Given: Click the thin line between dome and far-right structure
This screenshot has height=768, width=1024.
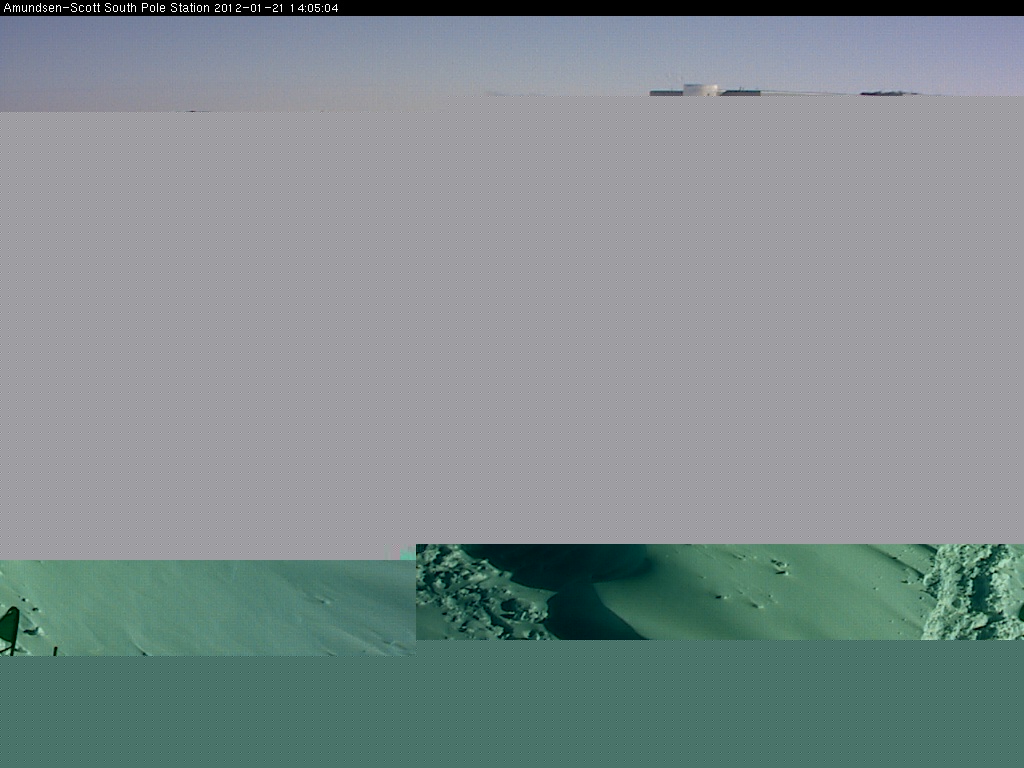Looking at the screenshot, I should [x=810, y=93].
